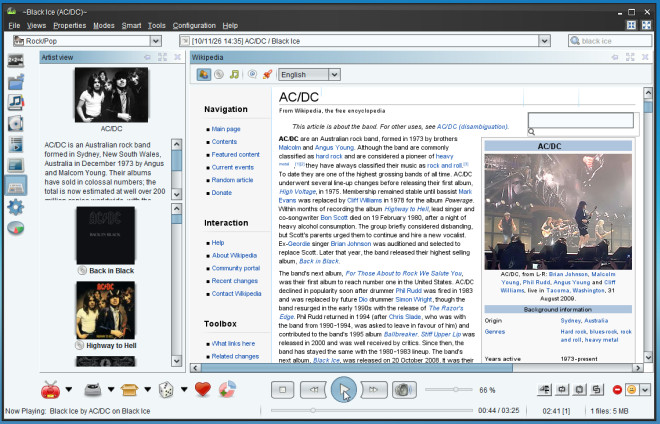This screenshot has width=660, height=424.
Task: Select the Highway to Hell album cover
Action: pos(106,310)
